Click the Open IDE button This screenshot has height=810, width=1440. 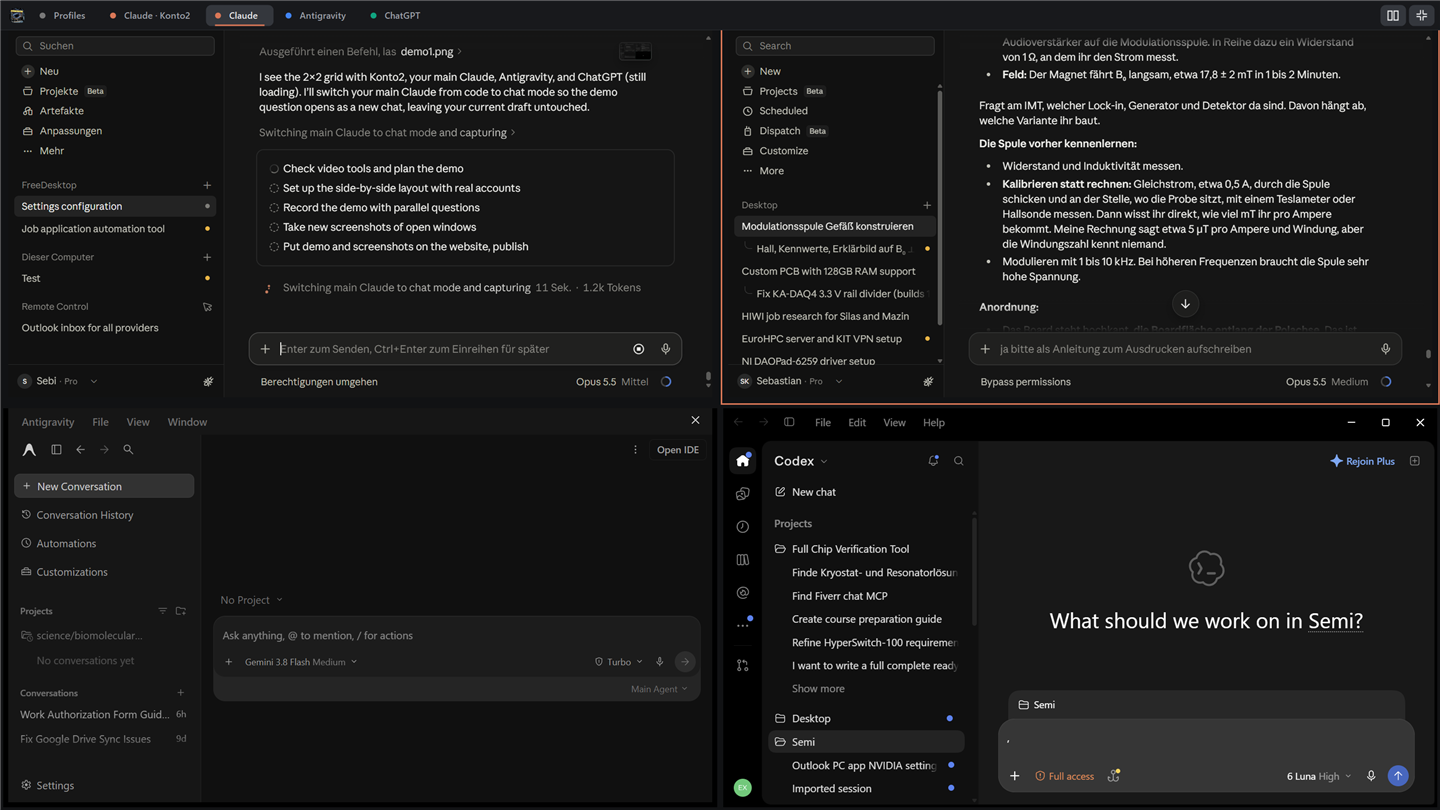(x=678, y=450)
